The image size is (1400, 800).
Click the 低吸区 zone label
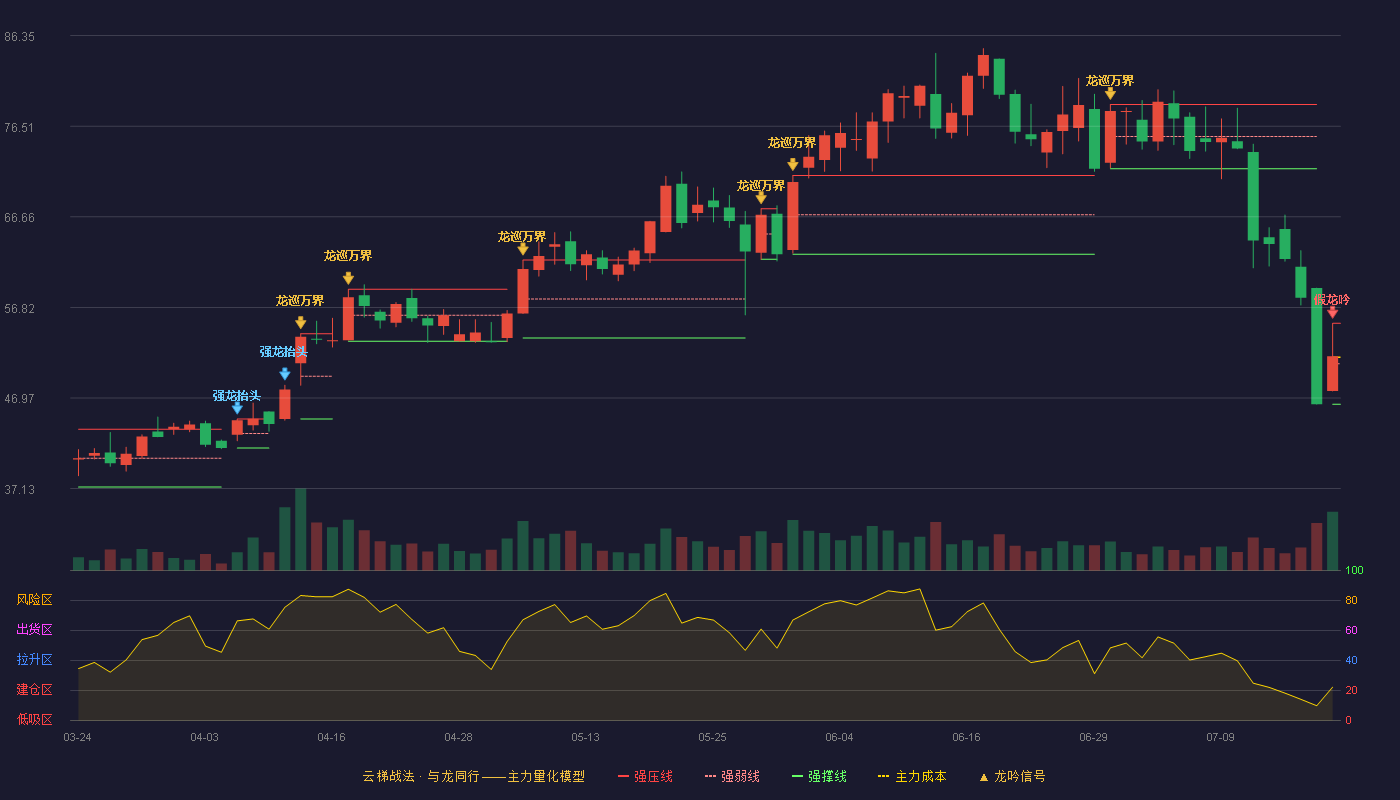tap(34, 719)
